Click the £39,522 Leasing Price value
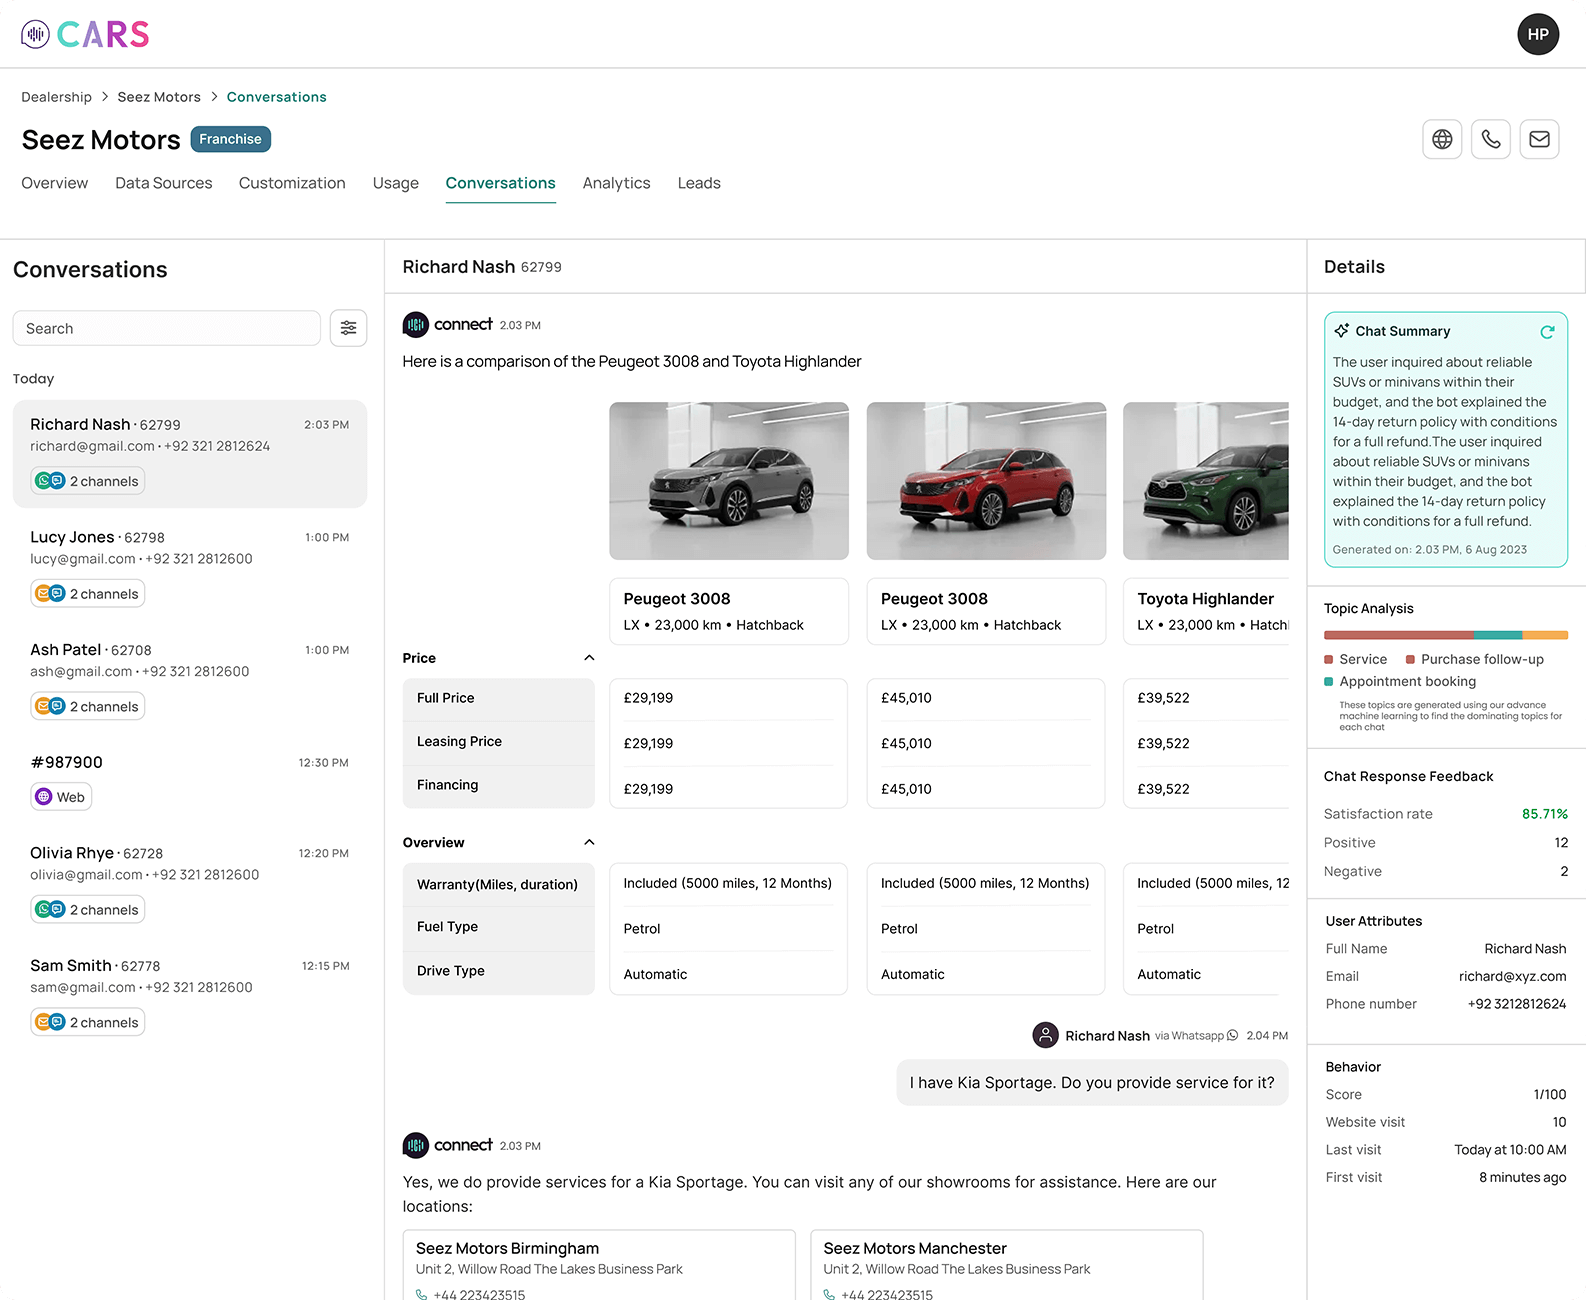The width and height of the screenshot is (1586, 1300). pyautogui.click(x=1163, y=743)
